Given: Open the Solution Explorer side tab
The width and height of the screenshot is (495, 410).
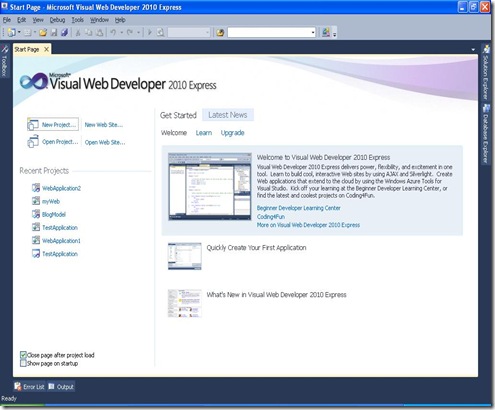Looking at the screenshot, I should coord(486,72).
